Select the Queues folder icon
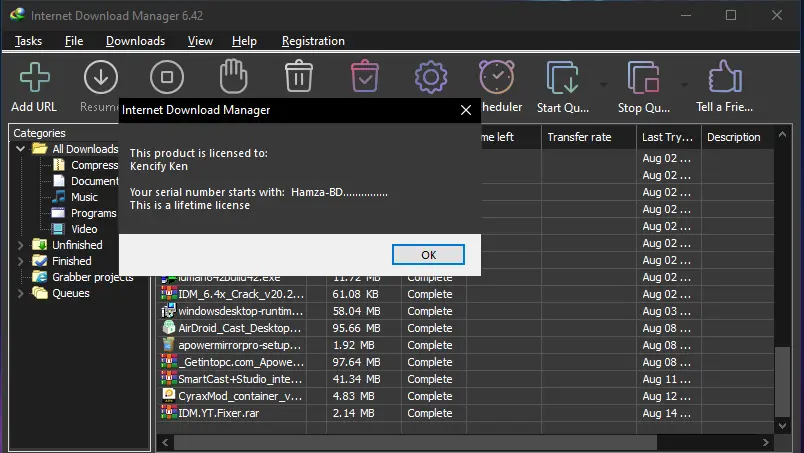 tap(39, 293)
